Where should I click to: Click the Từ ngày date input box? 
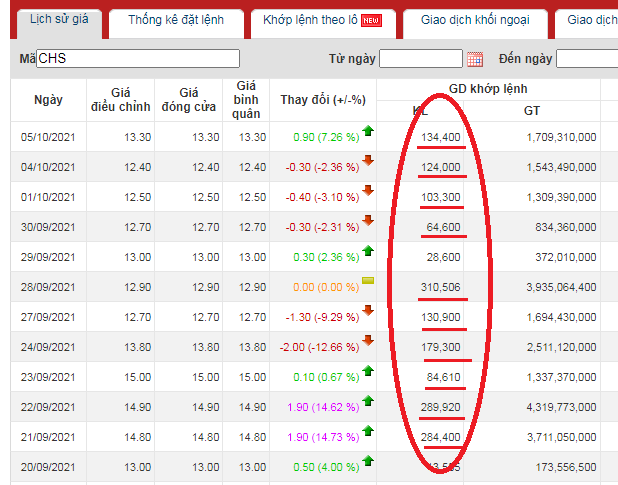(x=420, y=59)
